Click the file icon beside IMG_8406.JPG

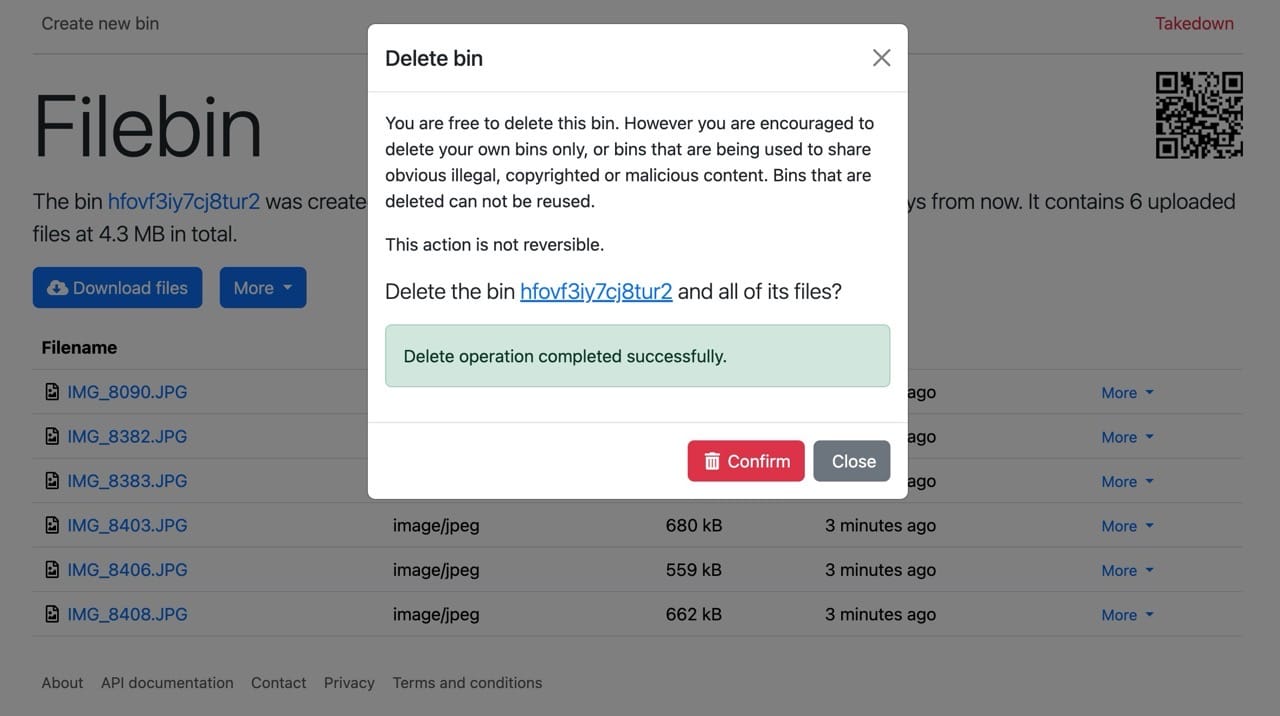point(52,570)
